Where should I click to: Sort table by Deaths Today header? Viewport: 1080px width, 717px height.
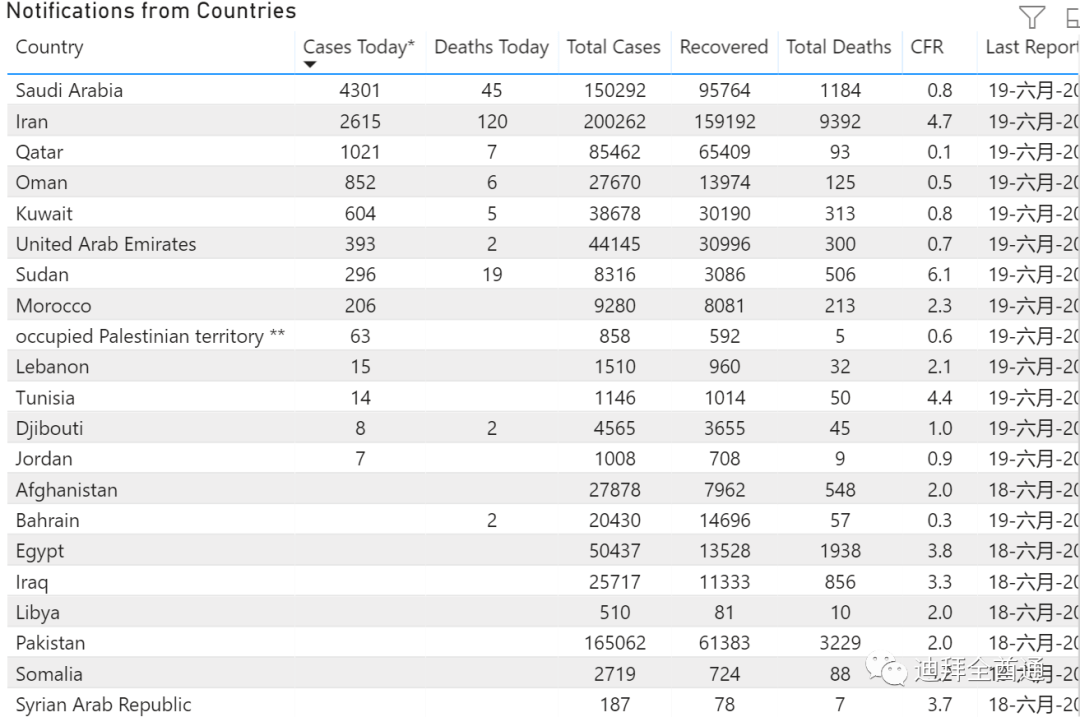click(x=491, y=47)
